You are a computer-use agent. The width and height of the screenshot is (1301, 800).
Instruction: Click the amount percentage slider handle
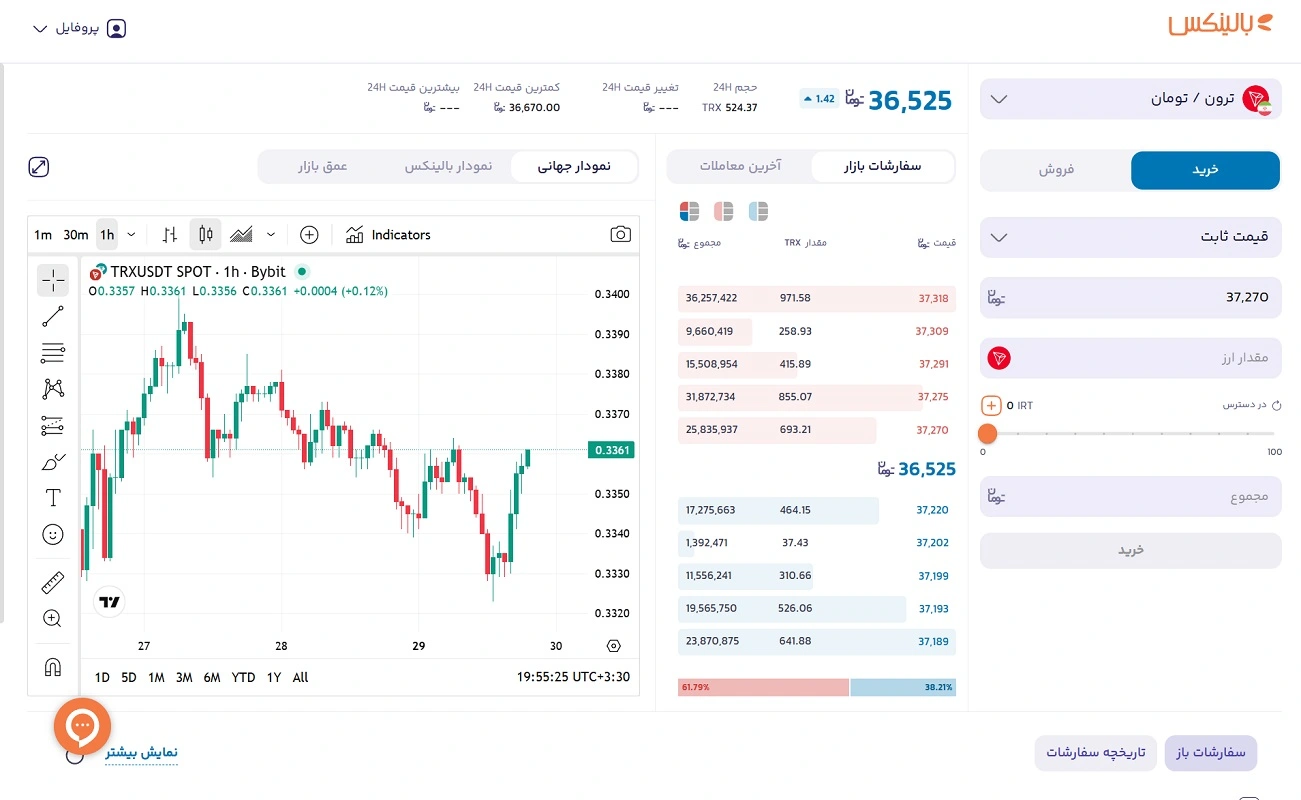tap(988, 433)
